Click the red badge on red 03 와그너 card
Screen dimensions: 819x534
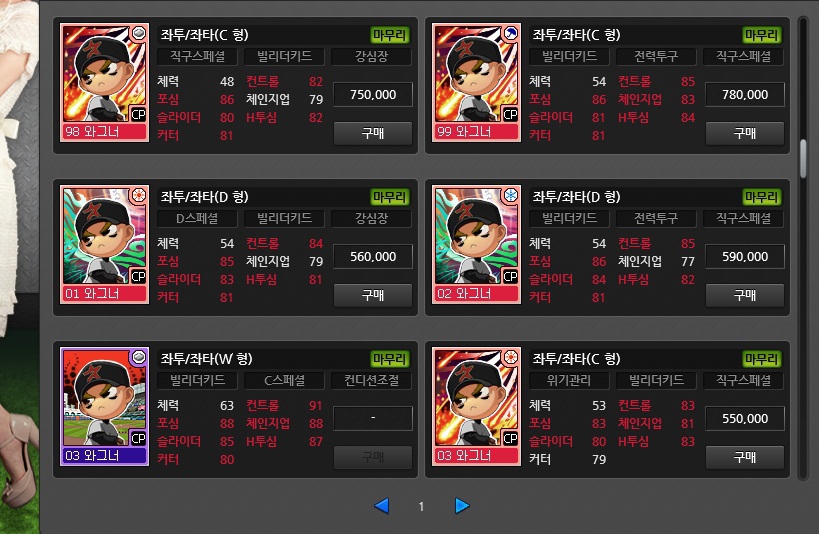(x=510, y=358)
